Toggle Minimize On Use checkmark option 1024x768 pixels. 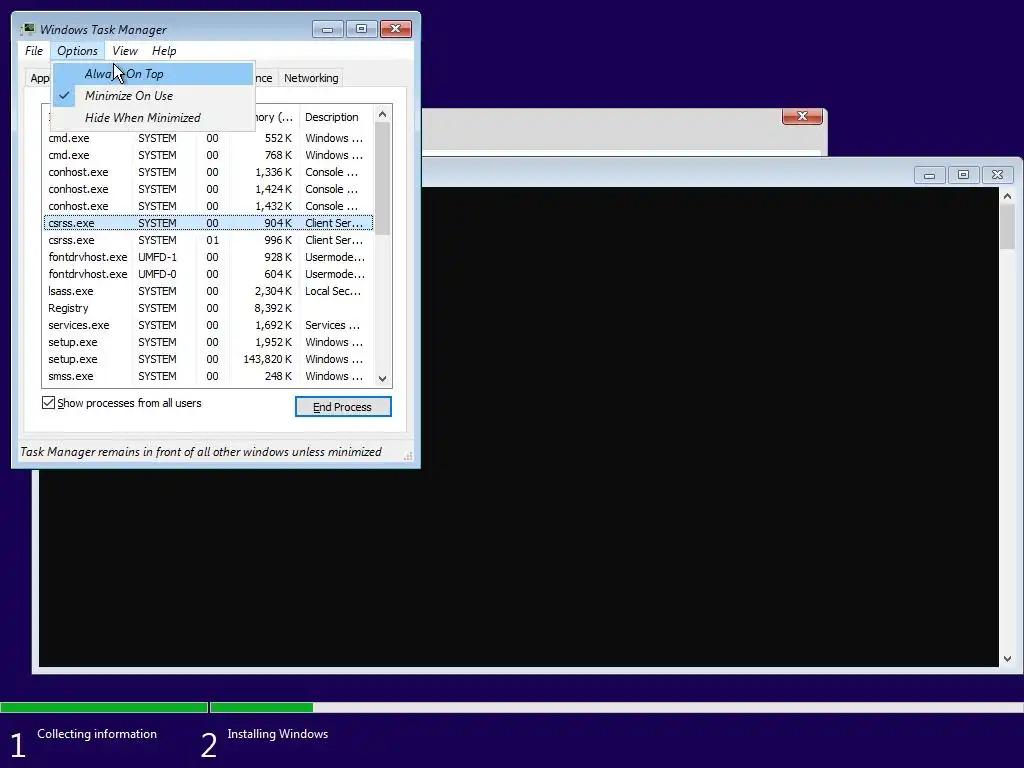153,95
